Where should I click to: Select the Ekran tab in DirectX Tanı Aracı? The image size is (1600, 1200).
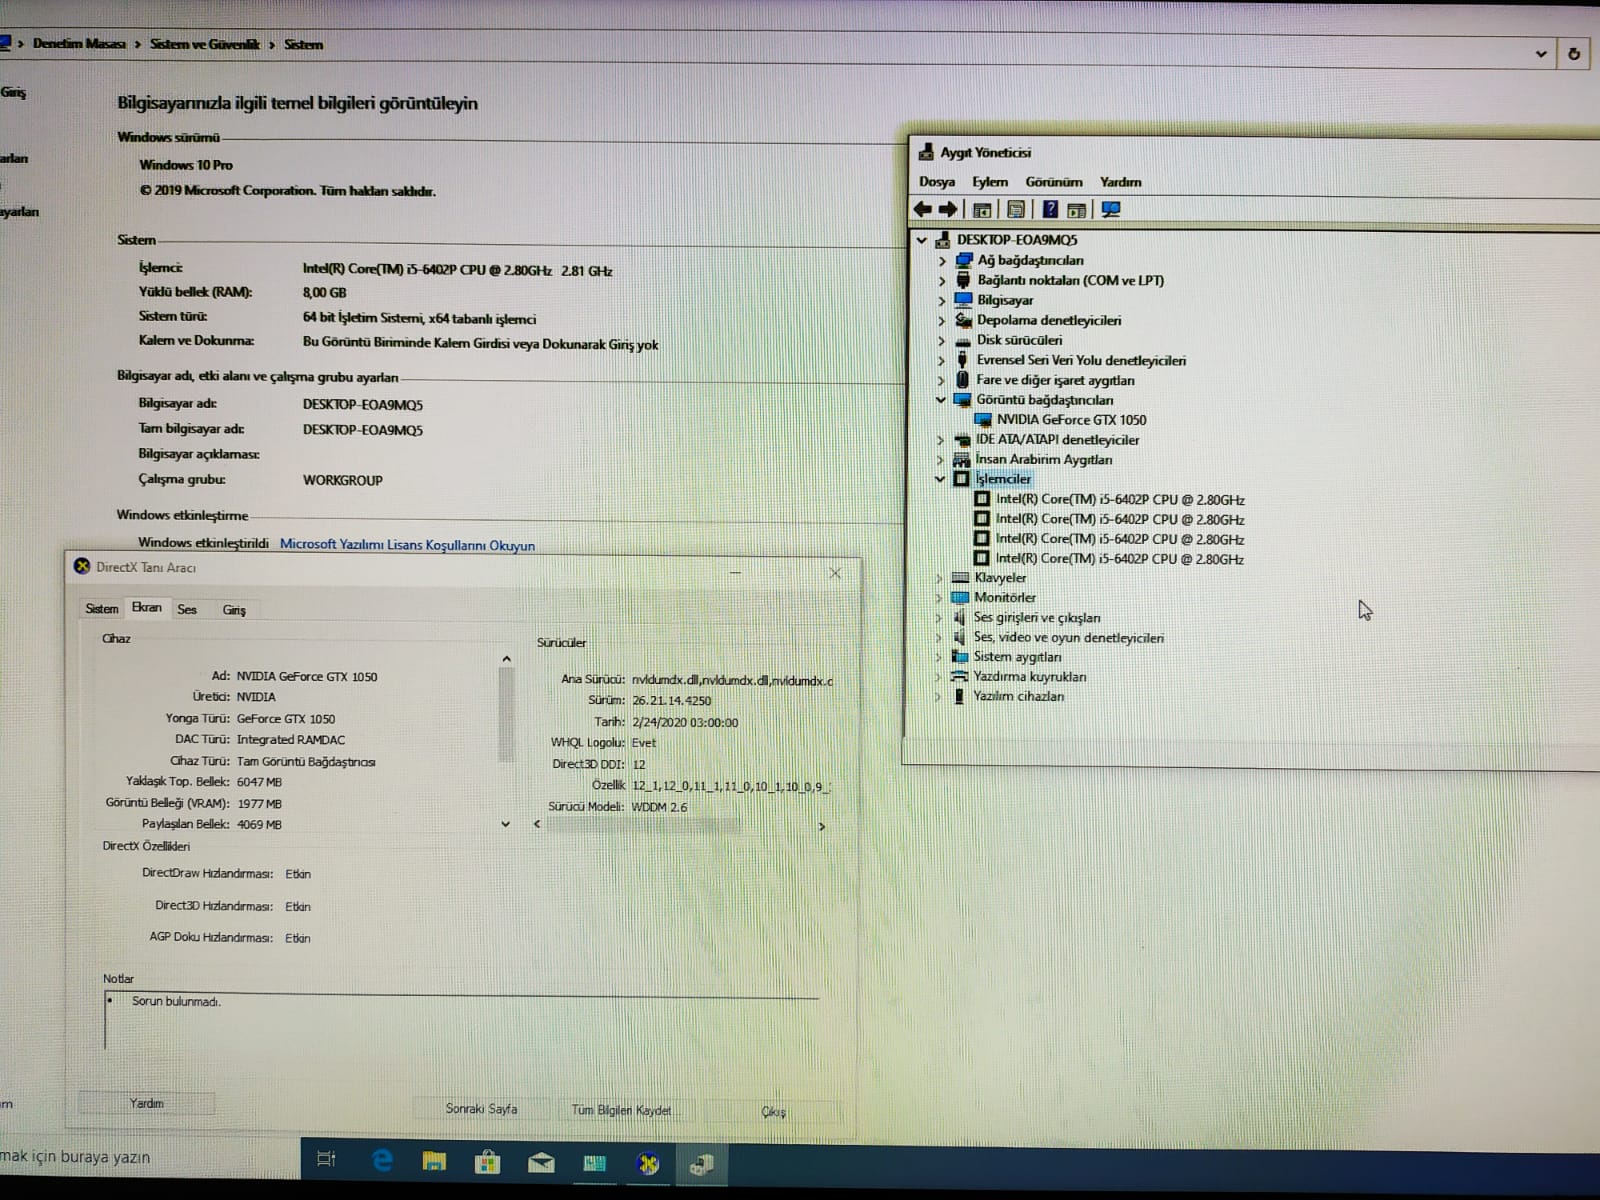click(x=146, y=607)
